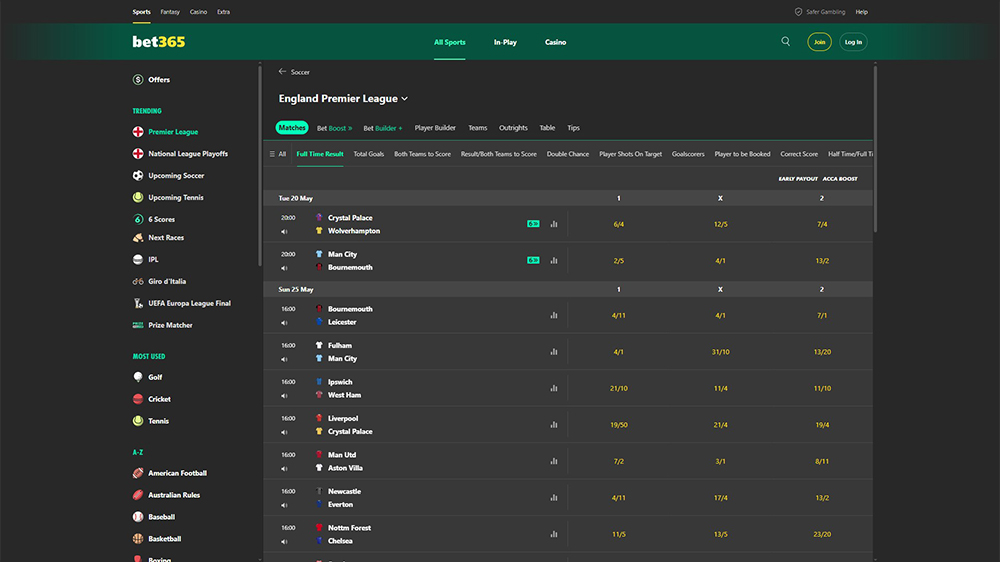Image resolution: width=1000 pixels, height=562 pixels.
Task: Toggle audio alert for Man Utd v Aston Villa
Action: 284,468
